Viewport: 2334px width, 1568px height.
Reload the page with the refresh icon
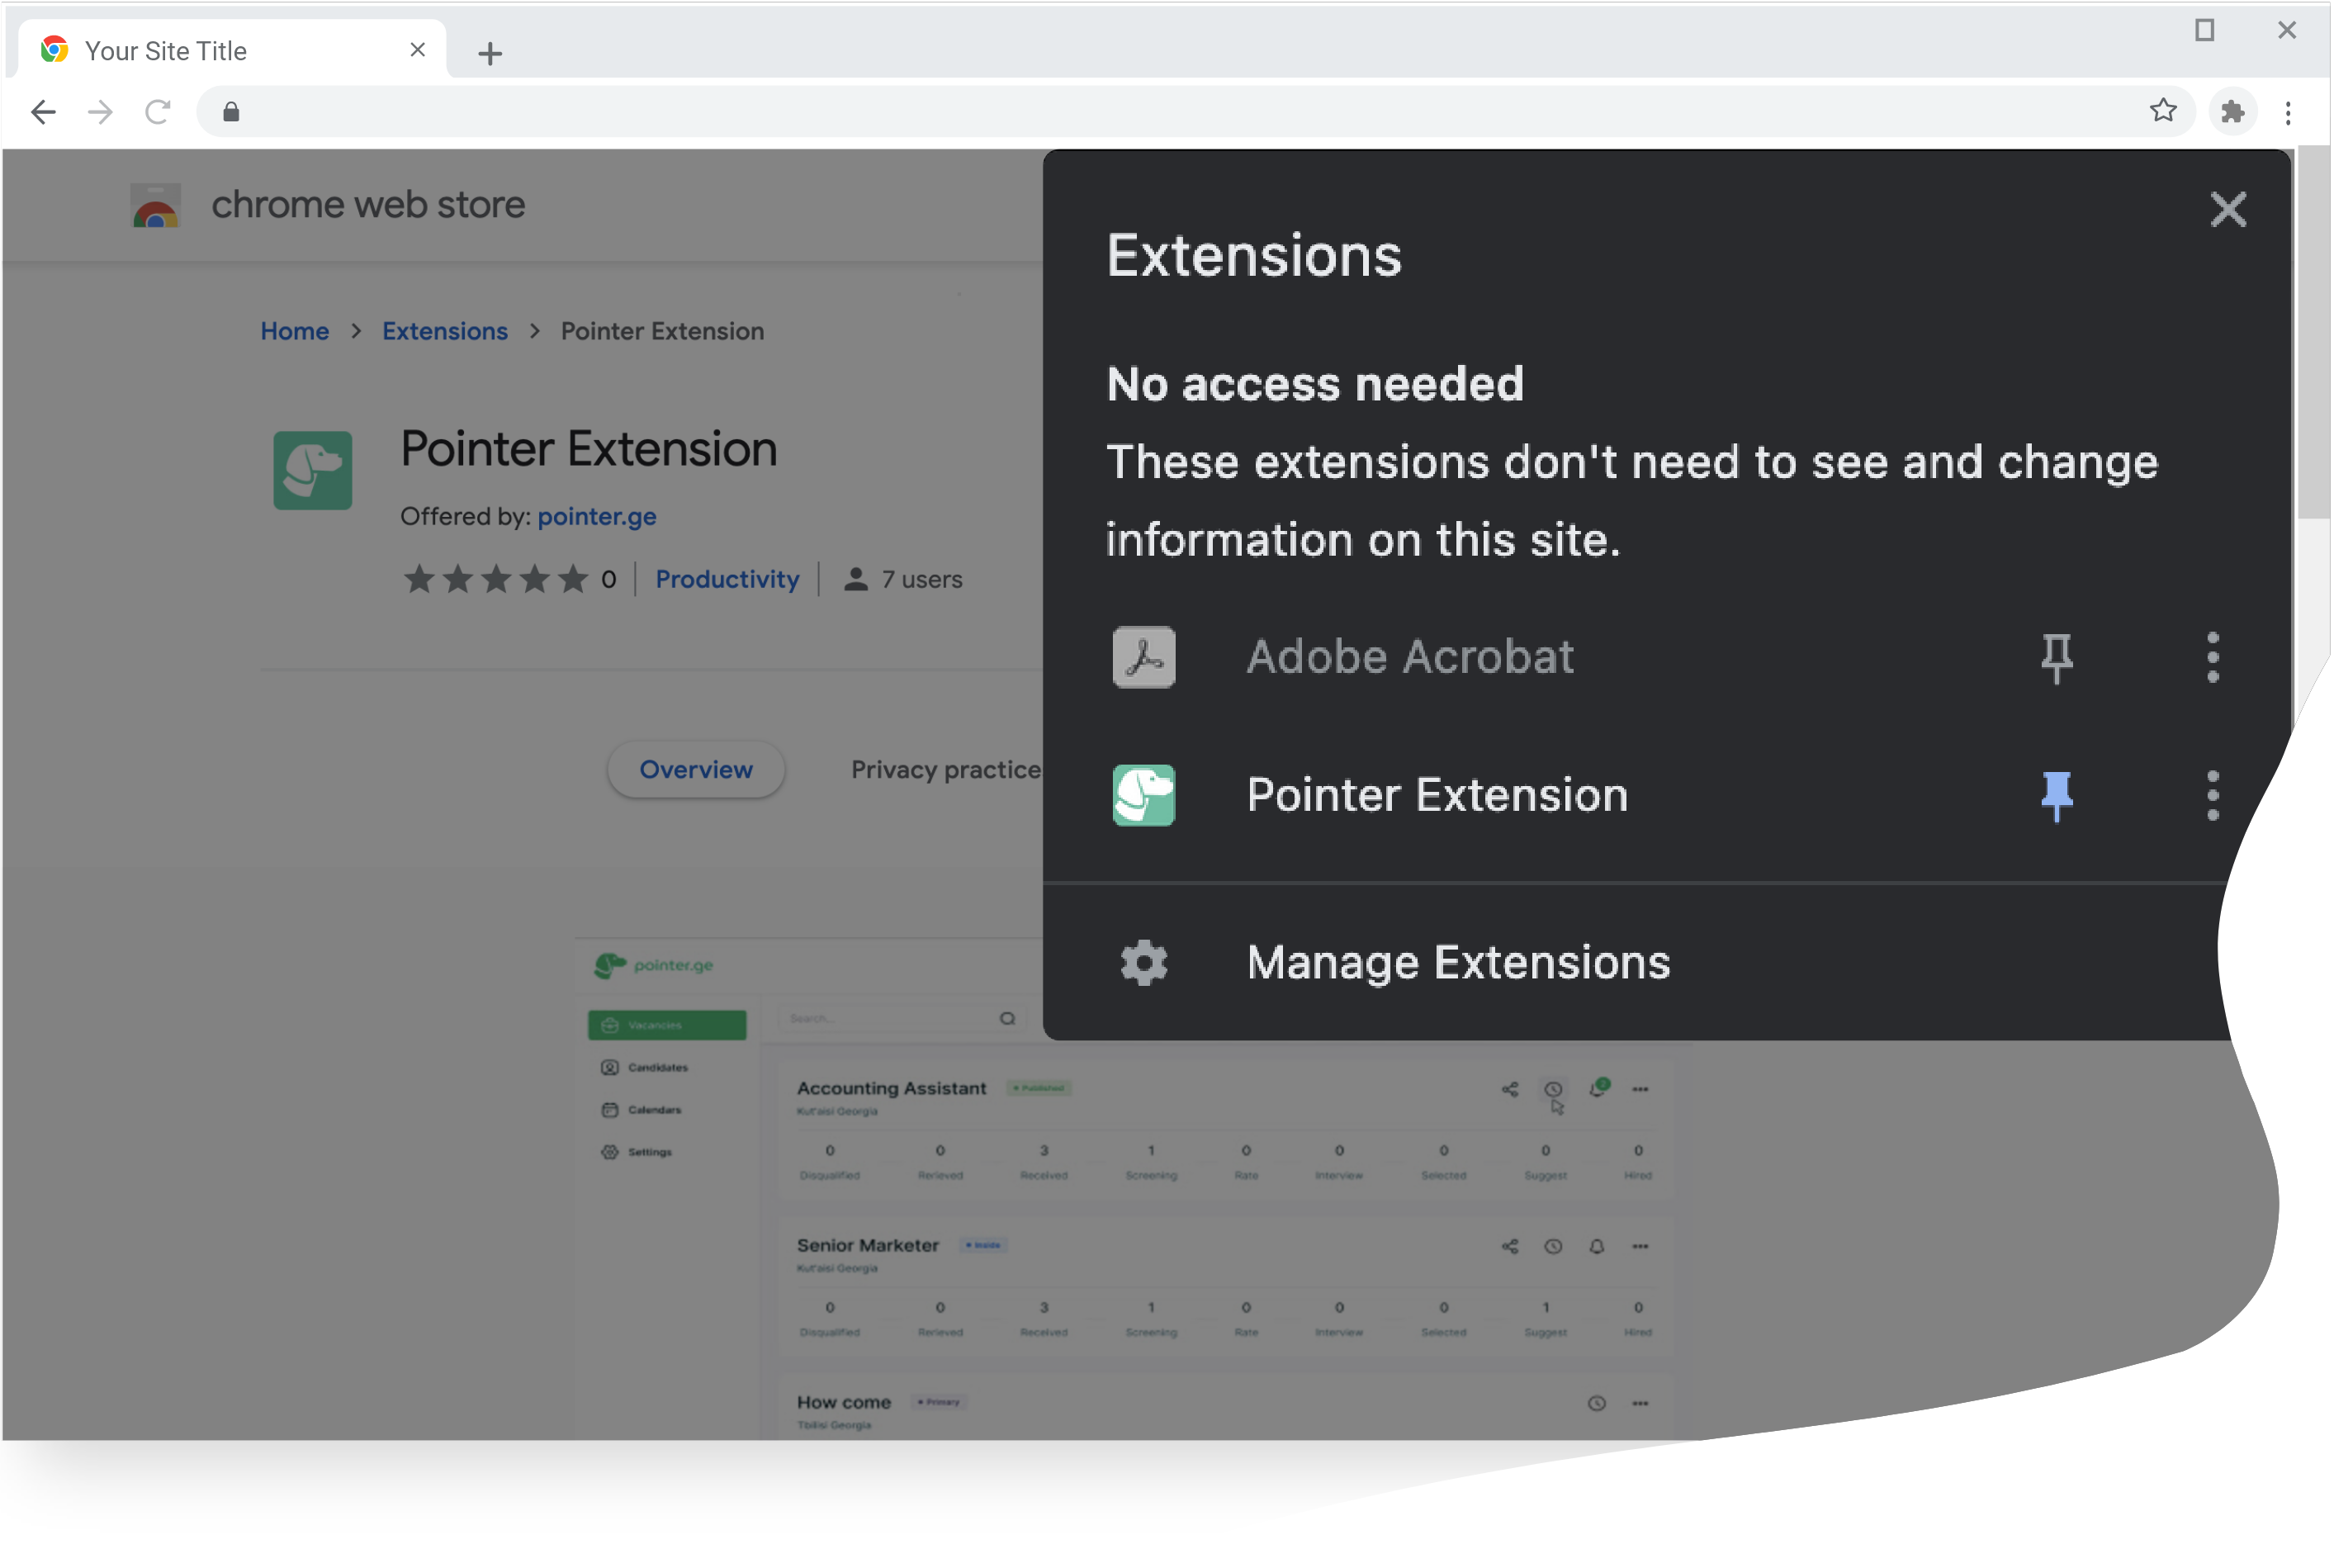pyautogui.click(x=158, y=112)
